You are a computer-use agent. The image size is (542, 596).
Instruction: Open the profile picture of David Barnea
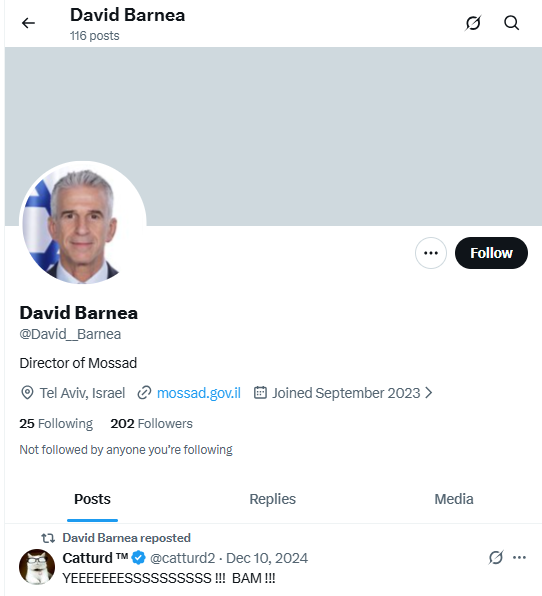pyautogui.click(x=83, y=224)
